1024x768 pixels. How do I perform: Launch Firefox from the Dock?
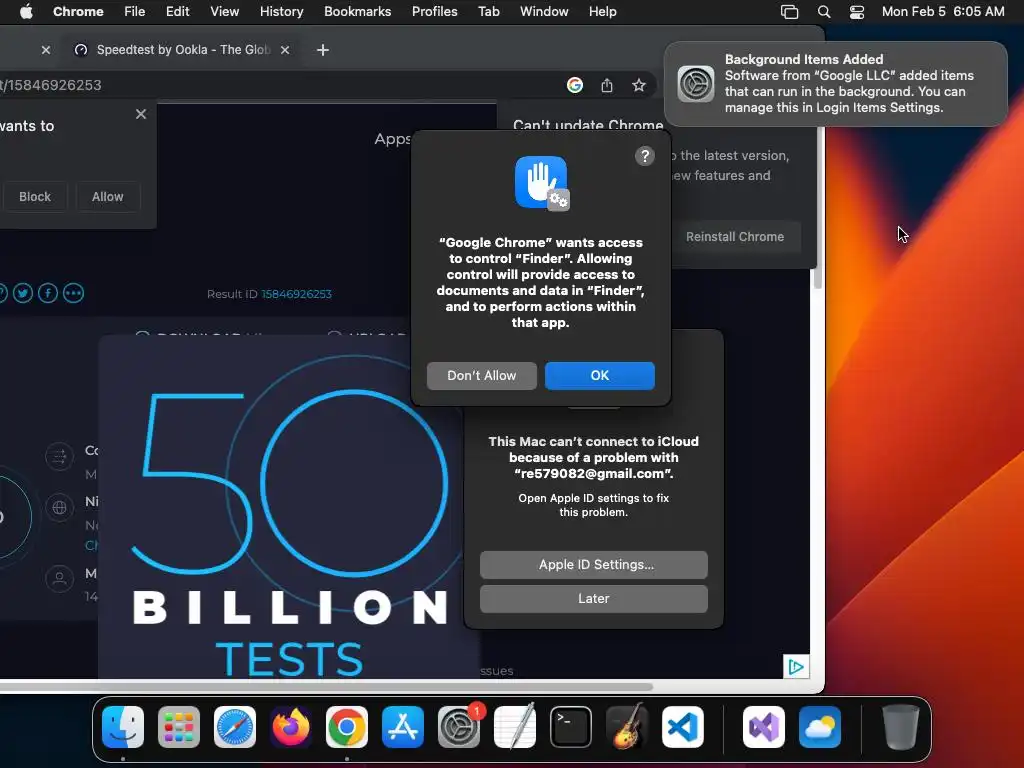coord(291,727)
